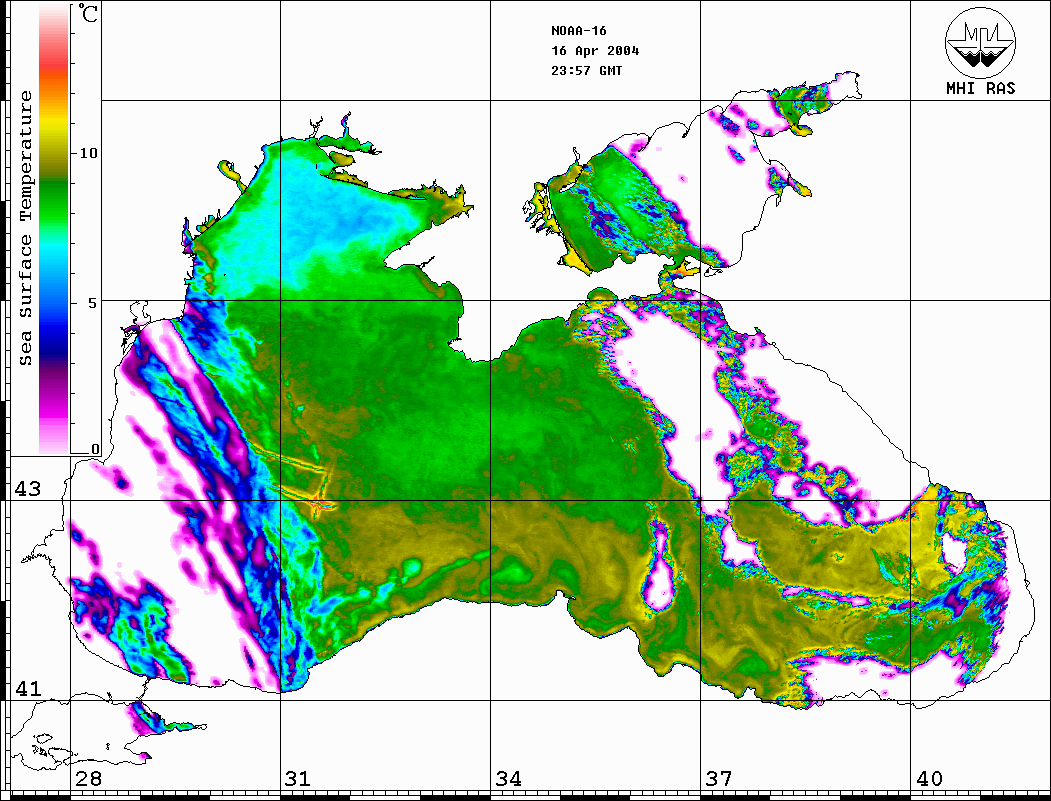Click the temperature color scale bar
1051x801 pixels.
tap(54, 230)
